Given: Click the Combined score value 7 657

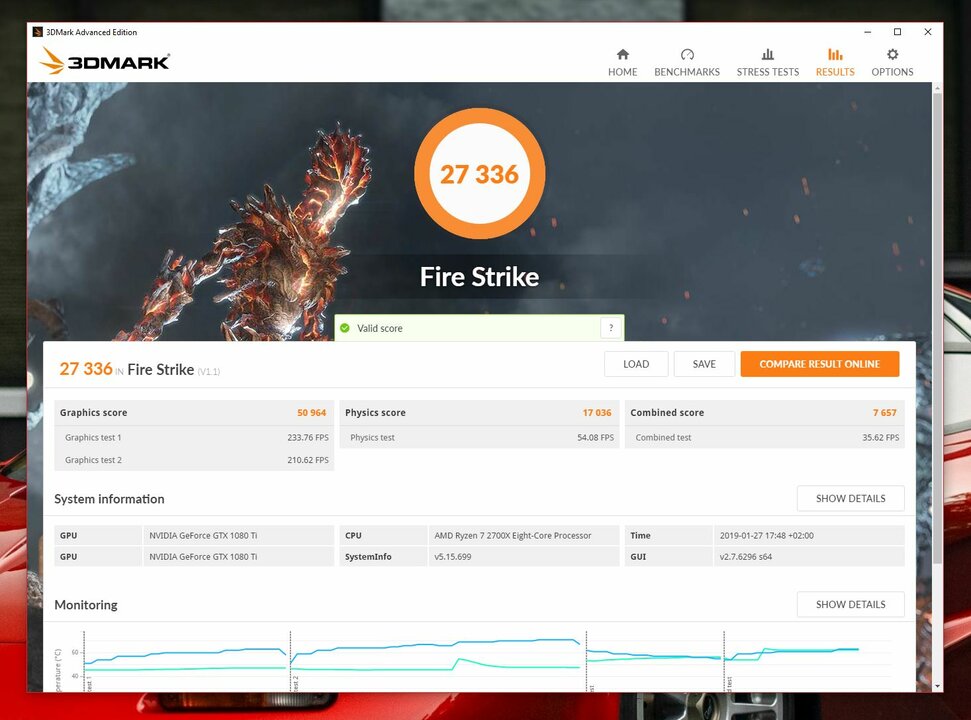Looking at the screenshot, I should point(884,412).
